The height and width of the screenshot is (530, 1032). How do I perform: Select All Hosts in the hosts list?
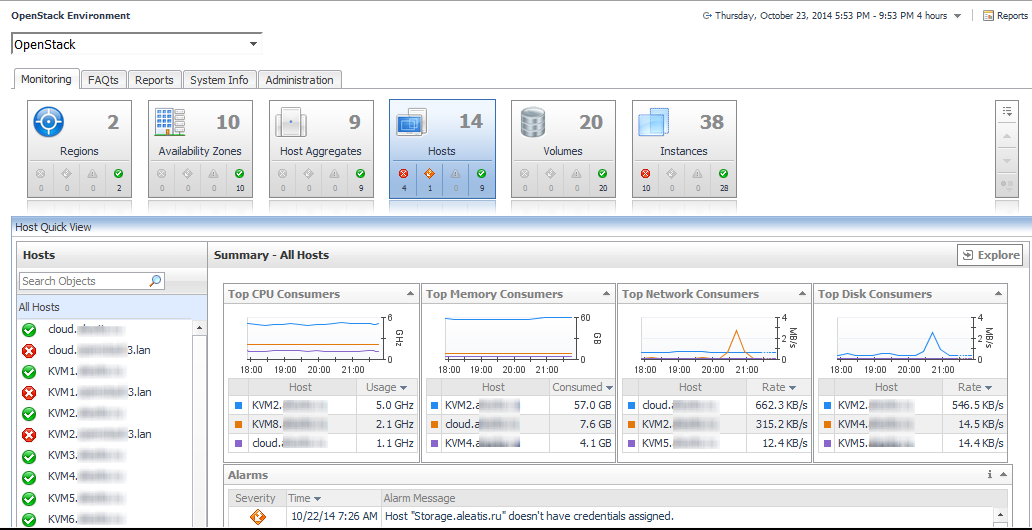coord(112,307)
